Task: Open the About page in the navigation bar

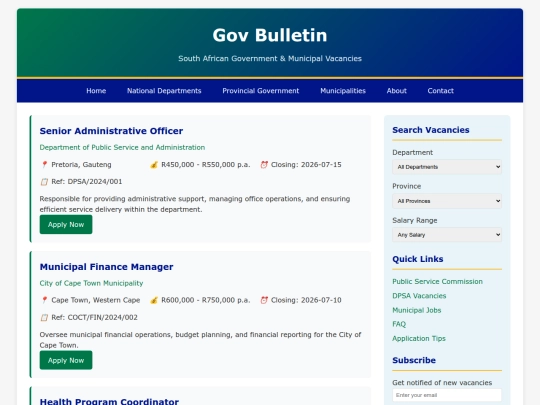Action: (396, 91)
